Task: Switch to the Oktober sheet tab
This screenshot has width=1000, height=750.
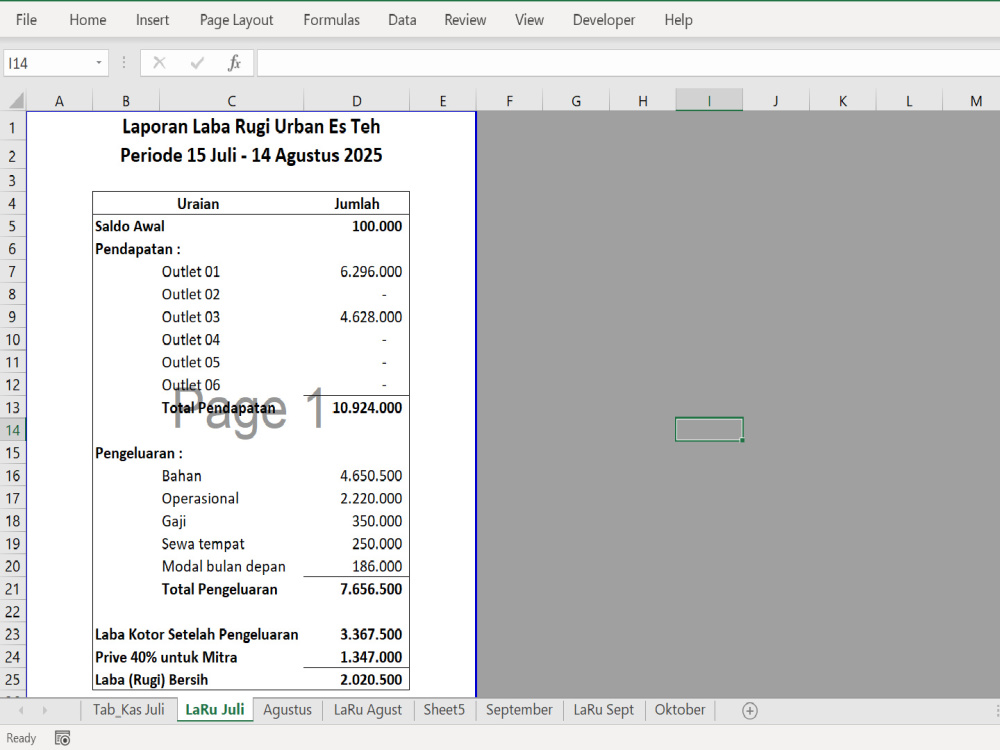Action: pos(680,710)
